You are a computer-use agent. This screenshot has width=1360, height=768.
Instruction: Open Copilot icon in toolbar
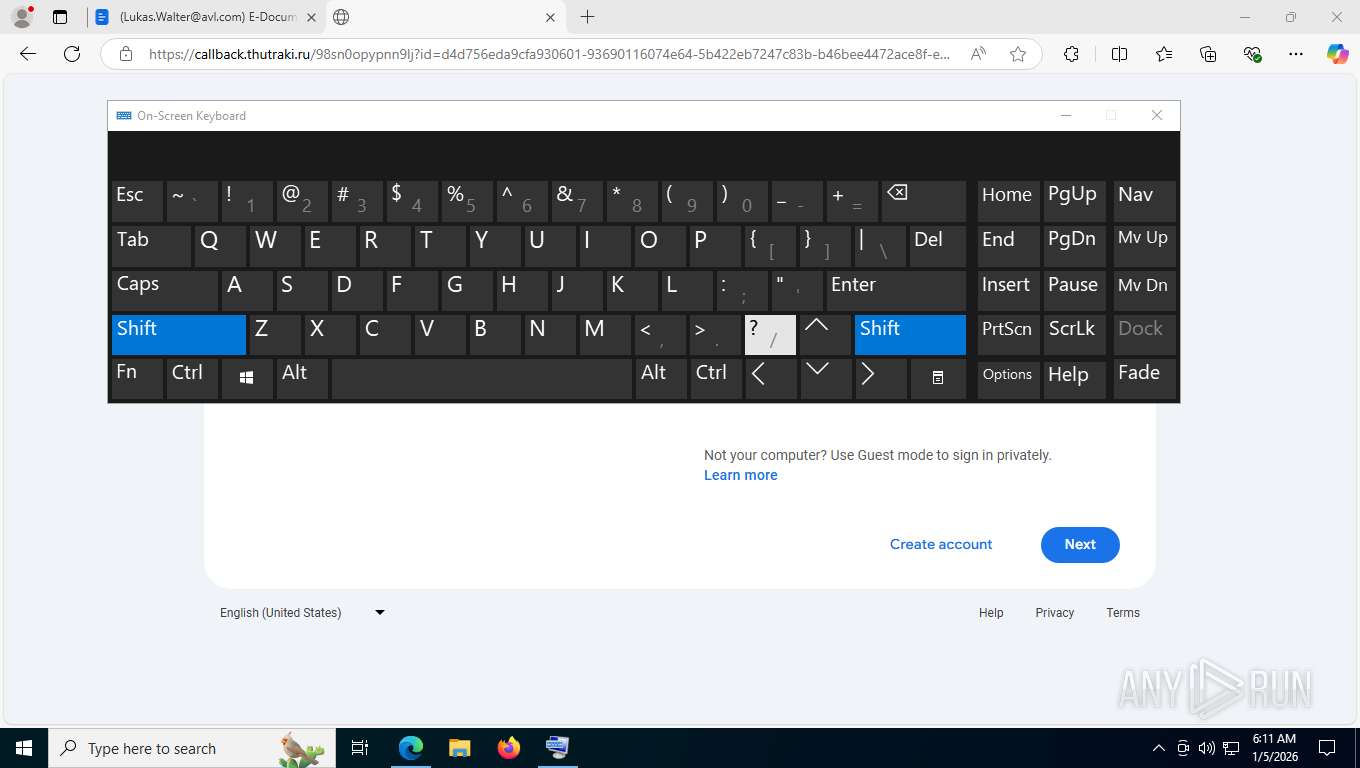coord(1337,54)
